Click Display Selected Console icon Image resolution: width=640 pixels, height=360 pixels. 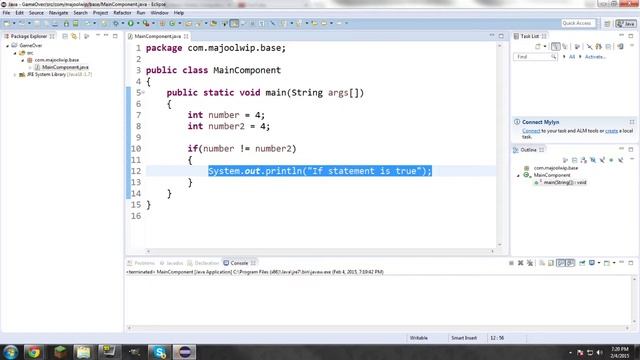pos(592,263)
